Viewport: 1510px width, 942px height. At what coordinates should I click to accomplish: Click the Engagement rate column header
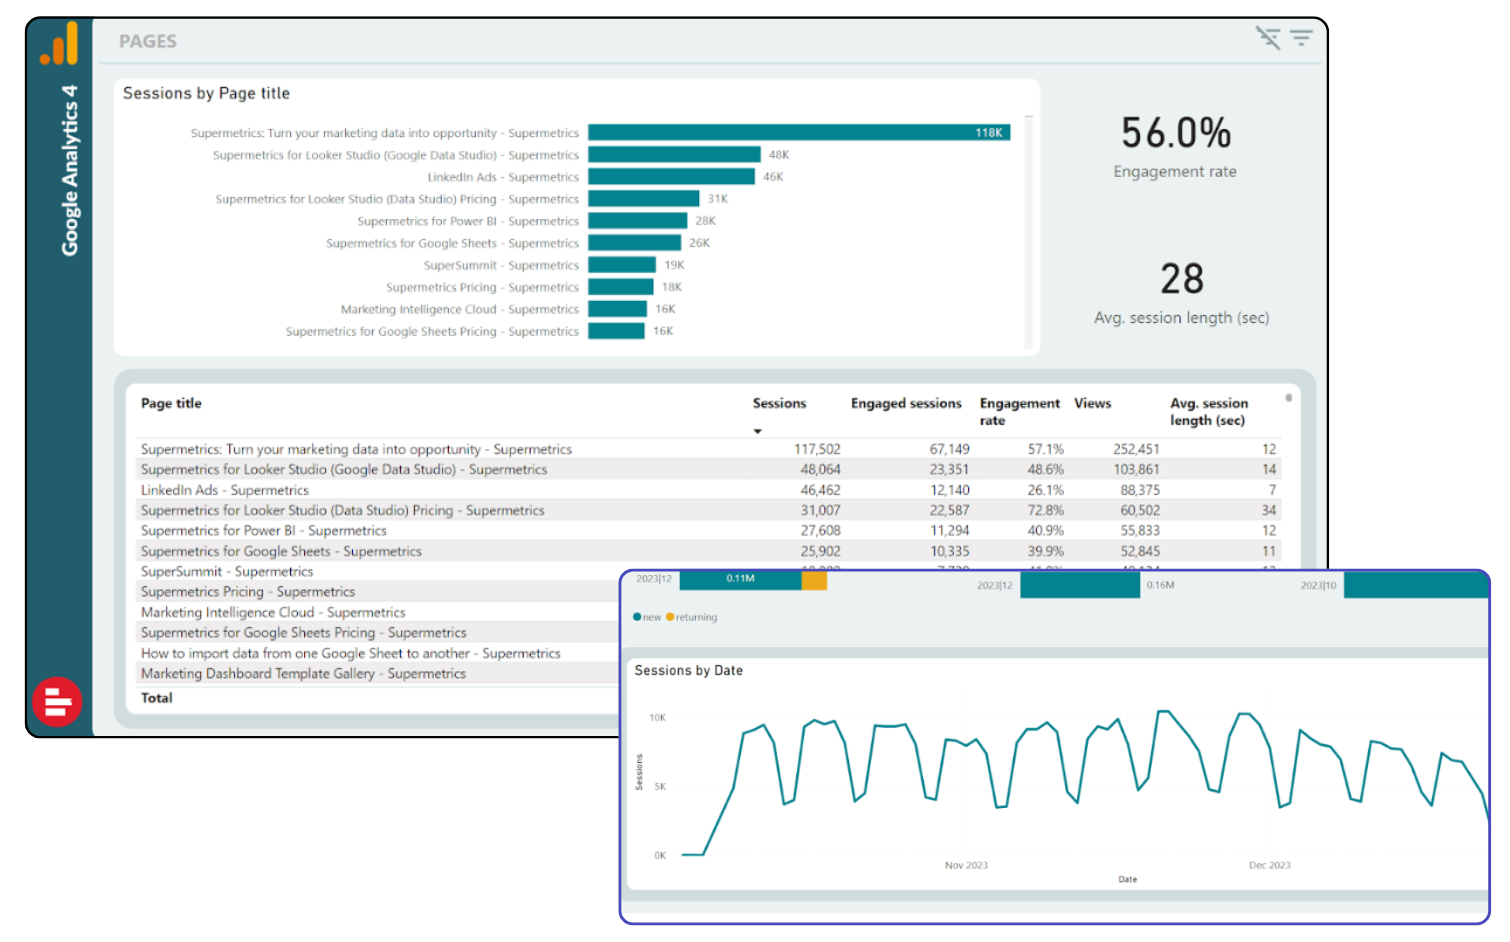pos(1018,411)
